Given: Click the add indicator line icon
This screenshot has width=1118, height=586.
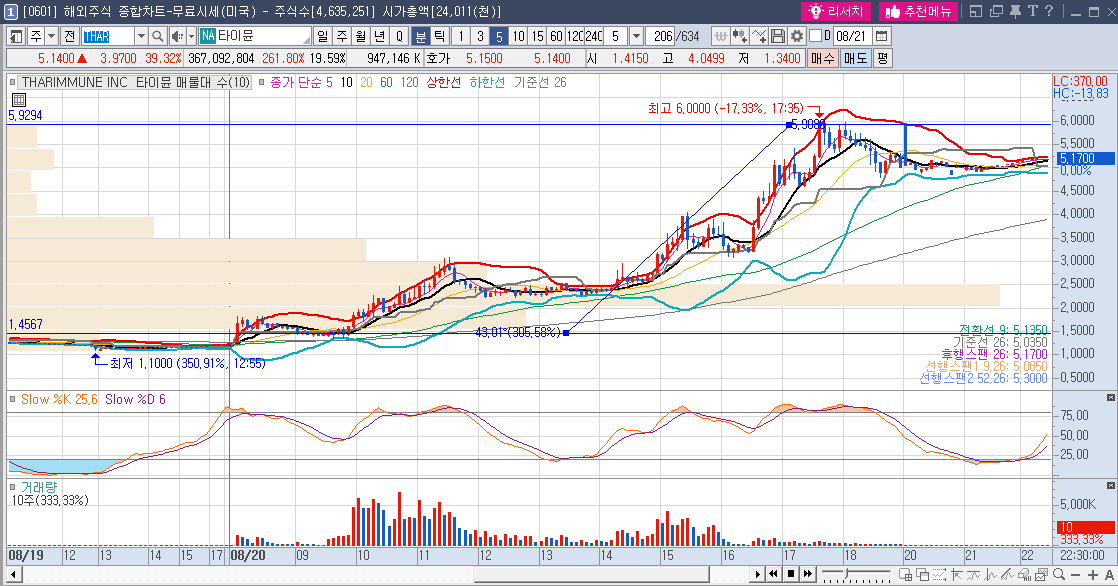Looking at the screenshot, I should click(x=759, y=36).
